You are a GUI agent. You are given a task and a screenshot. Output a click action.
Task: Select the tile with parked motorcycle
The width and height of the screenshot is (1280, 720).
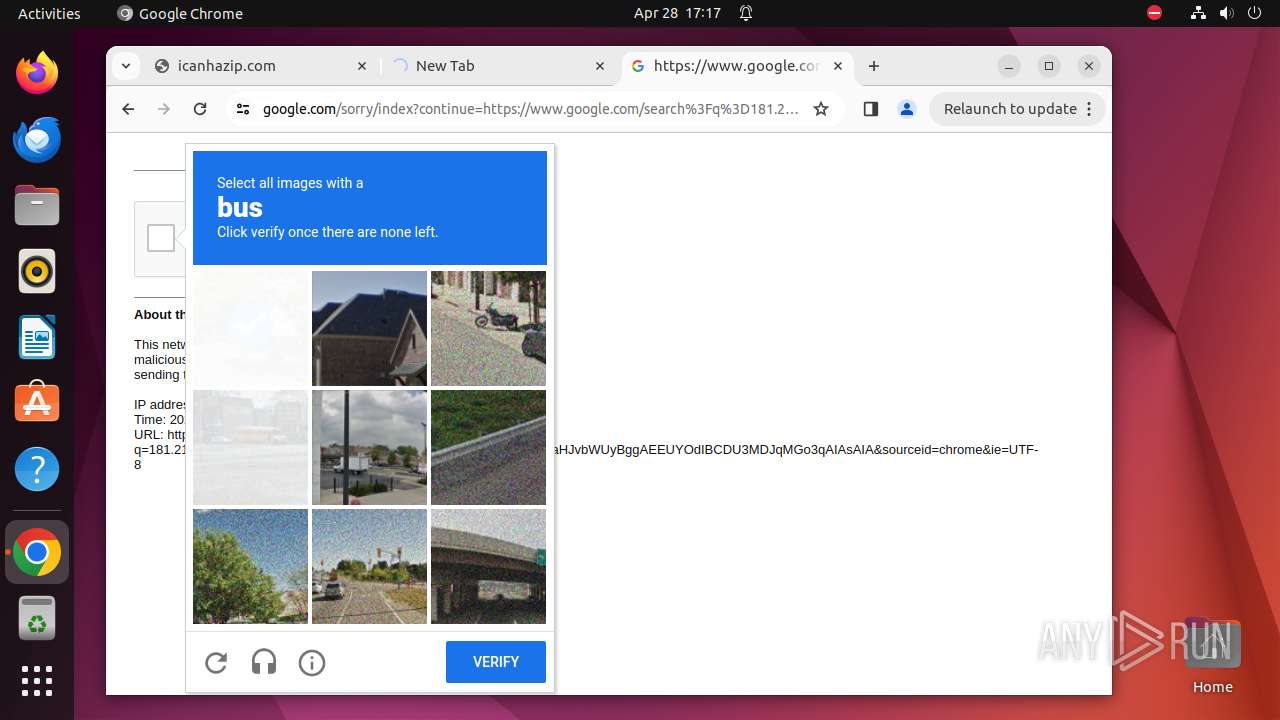pos(488,328)
